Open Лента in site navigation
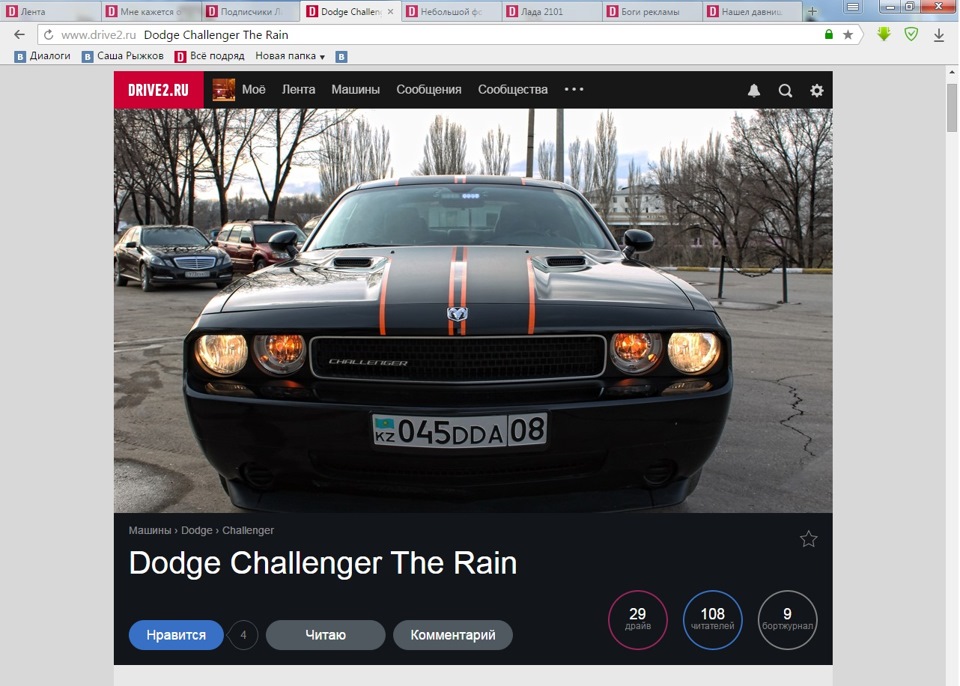This screenshot has width=960, height=686. click(x=298, y=89)
